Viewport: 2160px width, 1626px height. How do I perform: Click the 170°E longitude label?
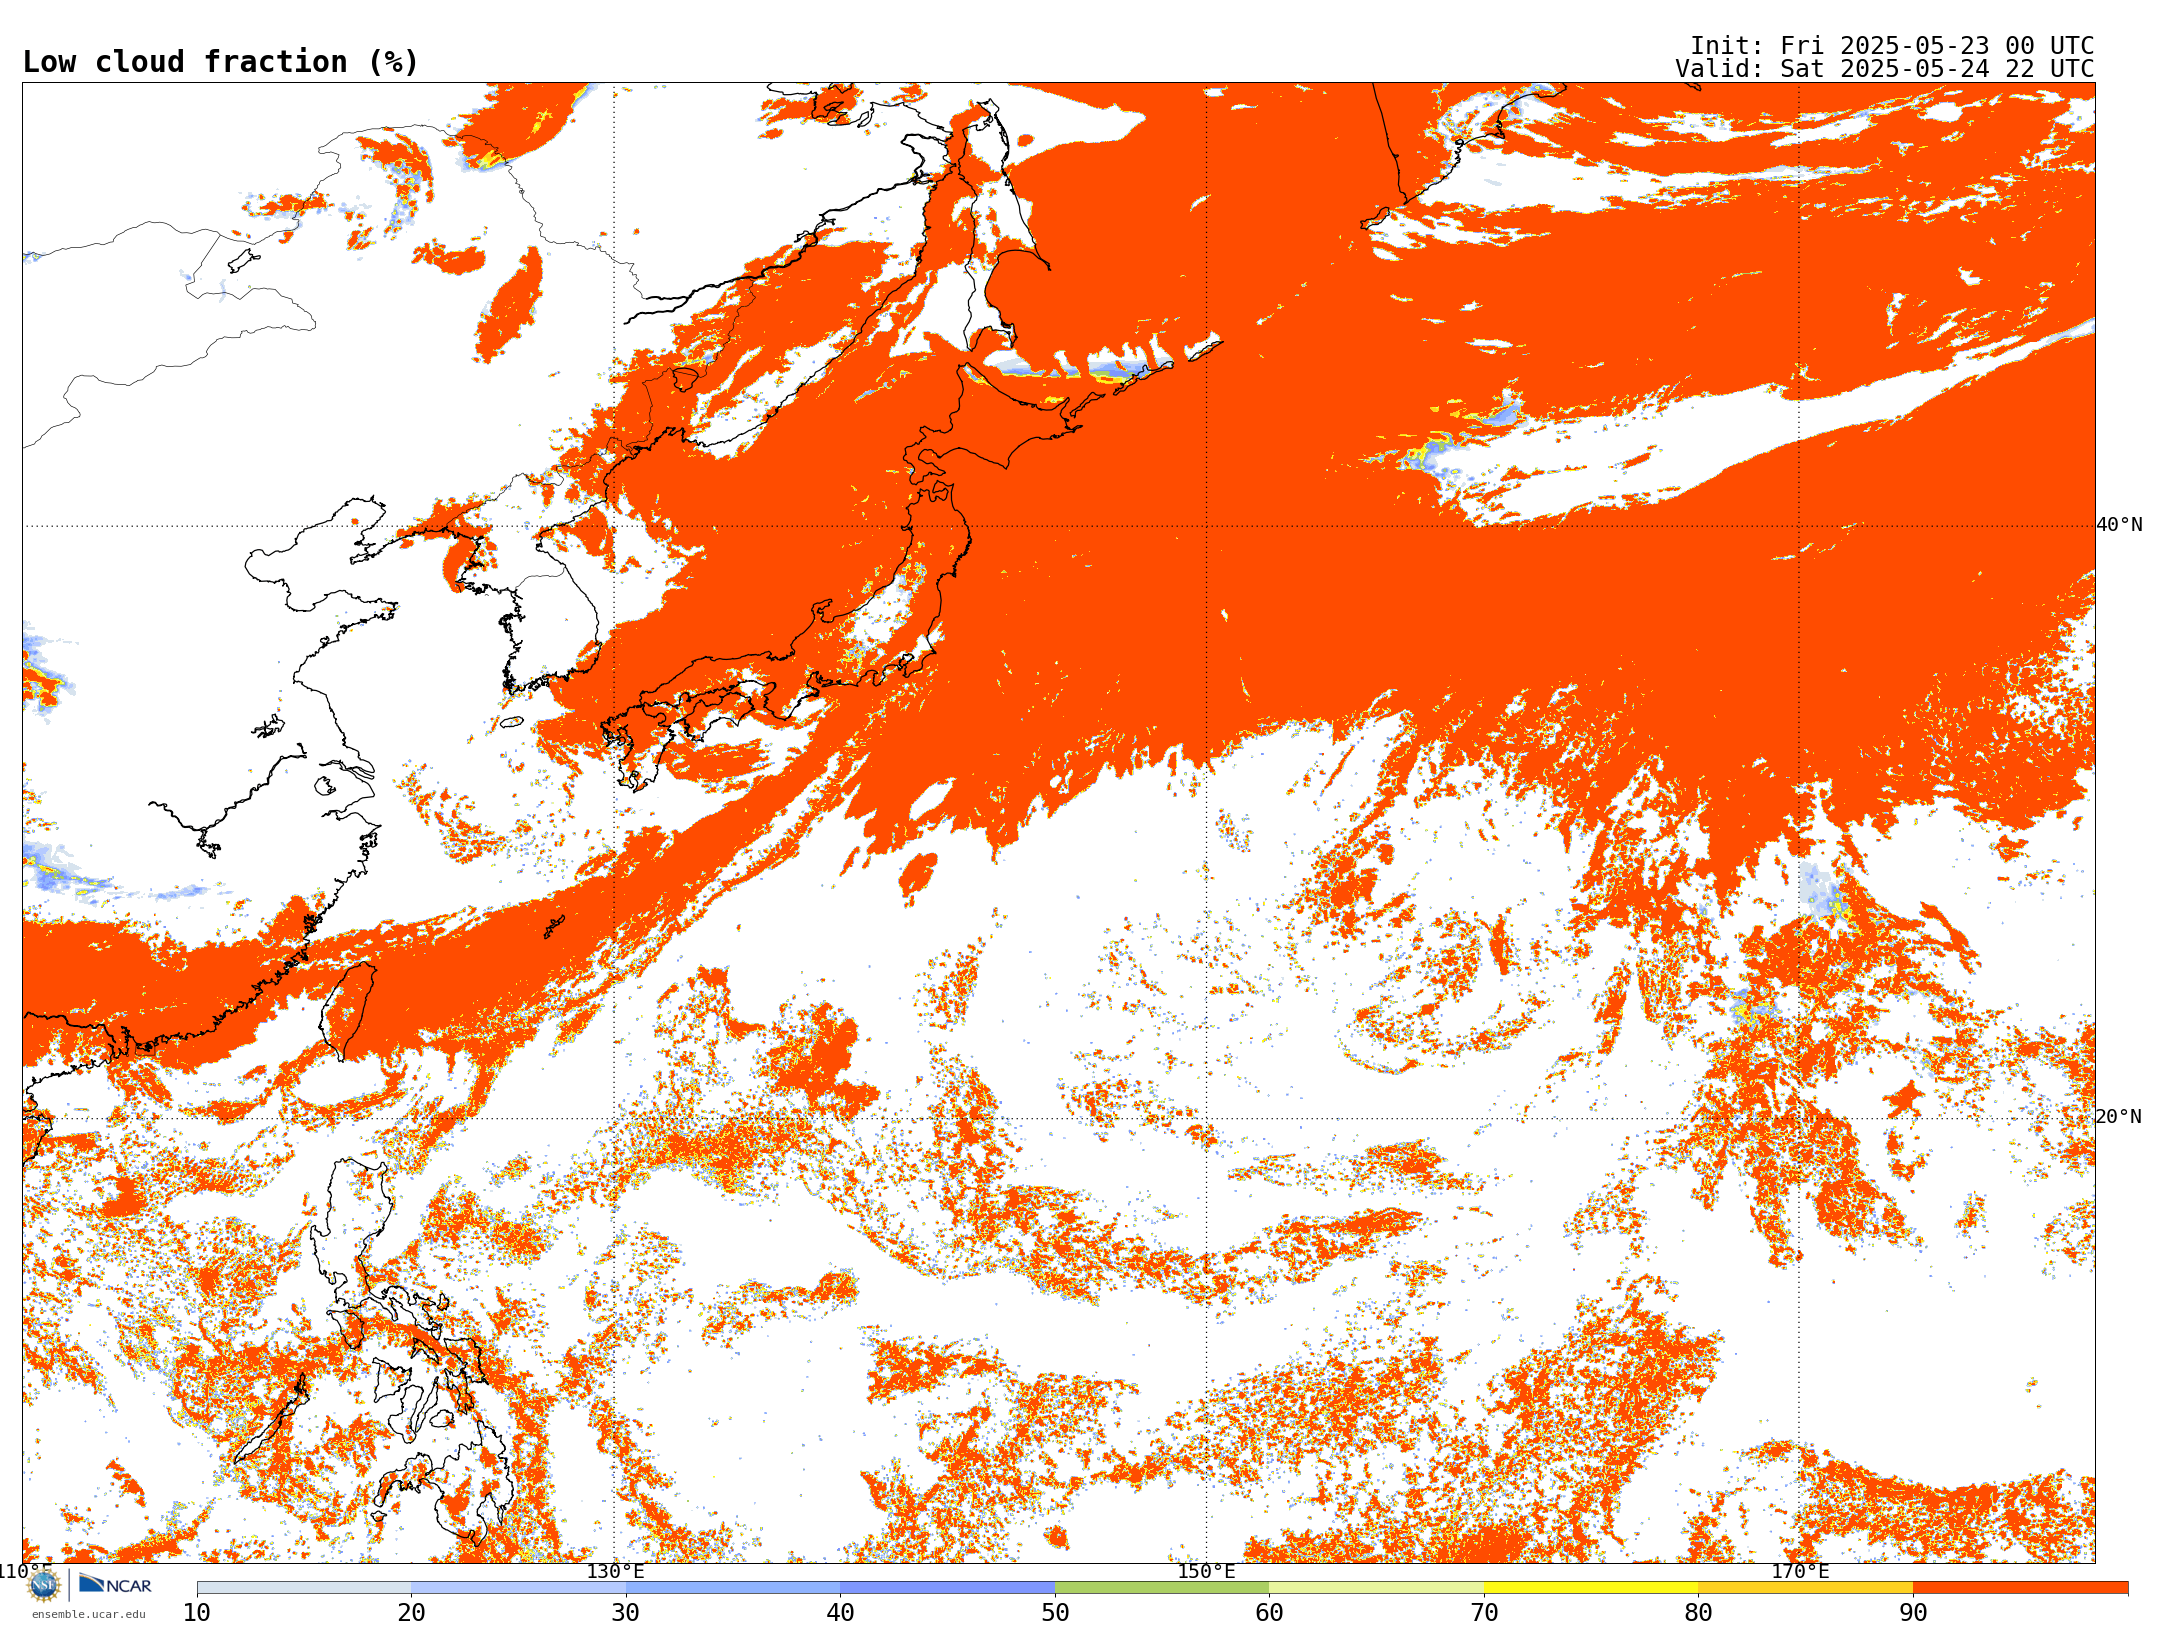[1800, 1572]
